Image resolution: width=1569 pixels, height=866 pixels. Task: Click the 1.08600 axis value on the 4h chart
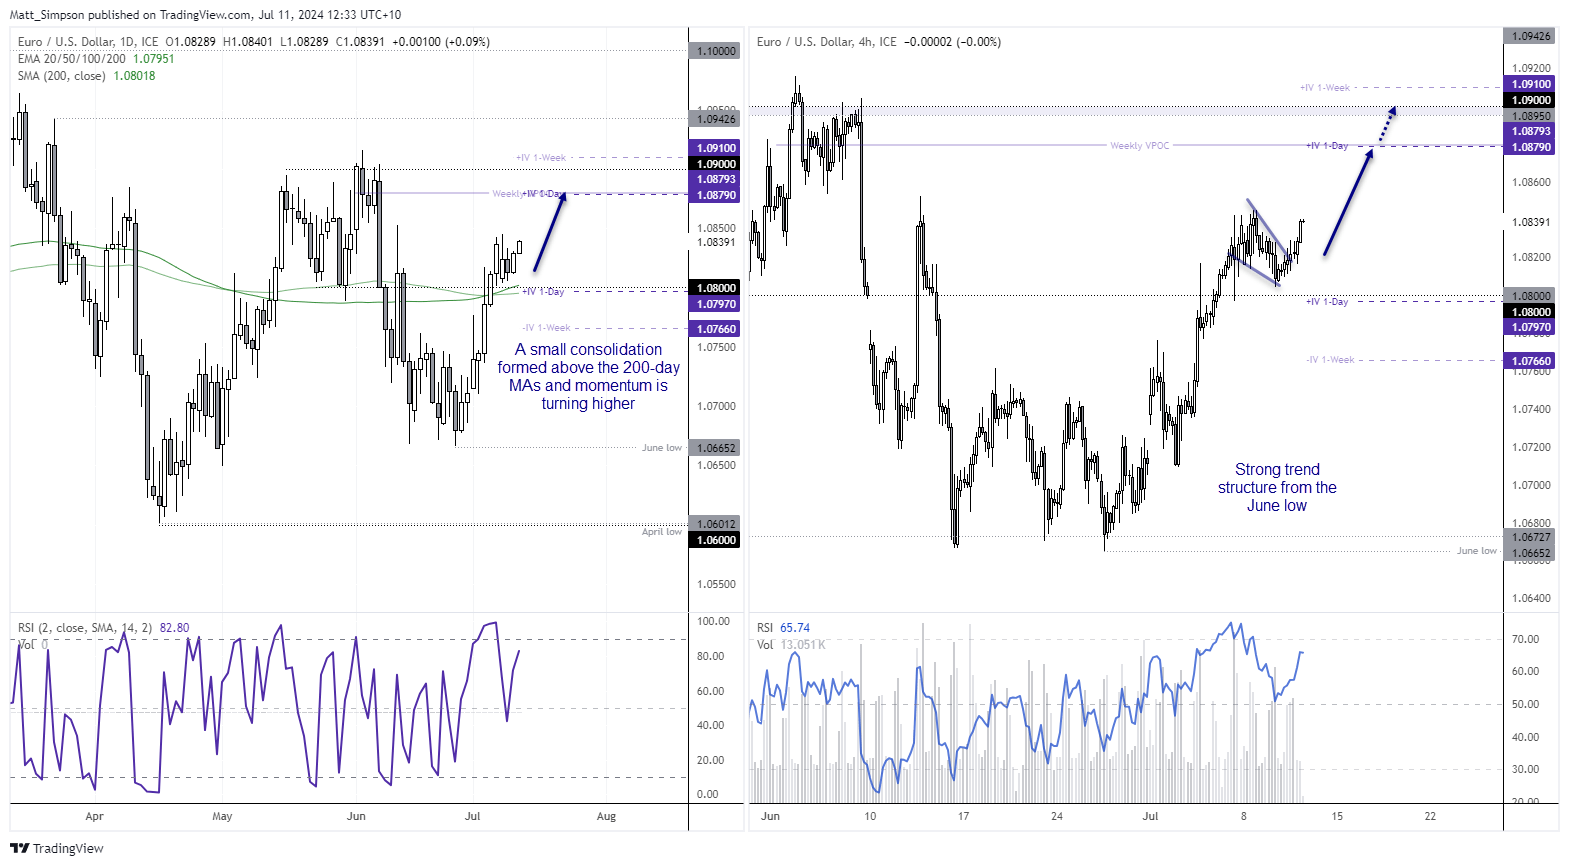1531,182
